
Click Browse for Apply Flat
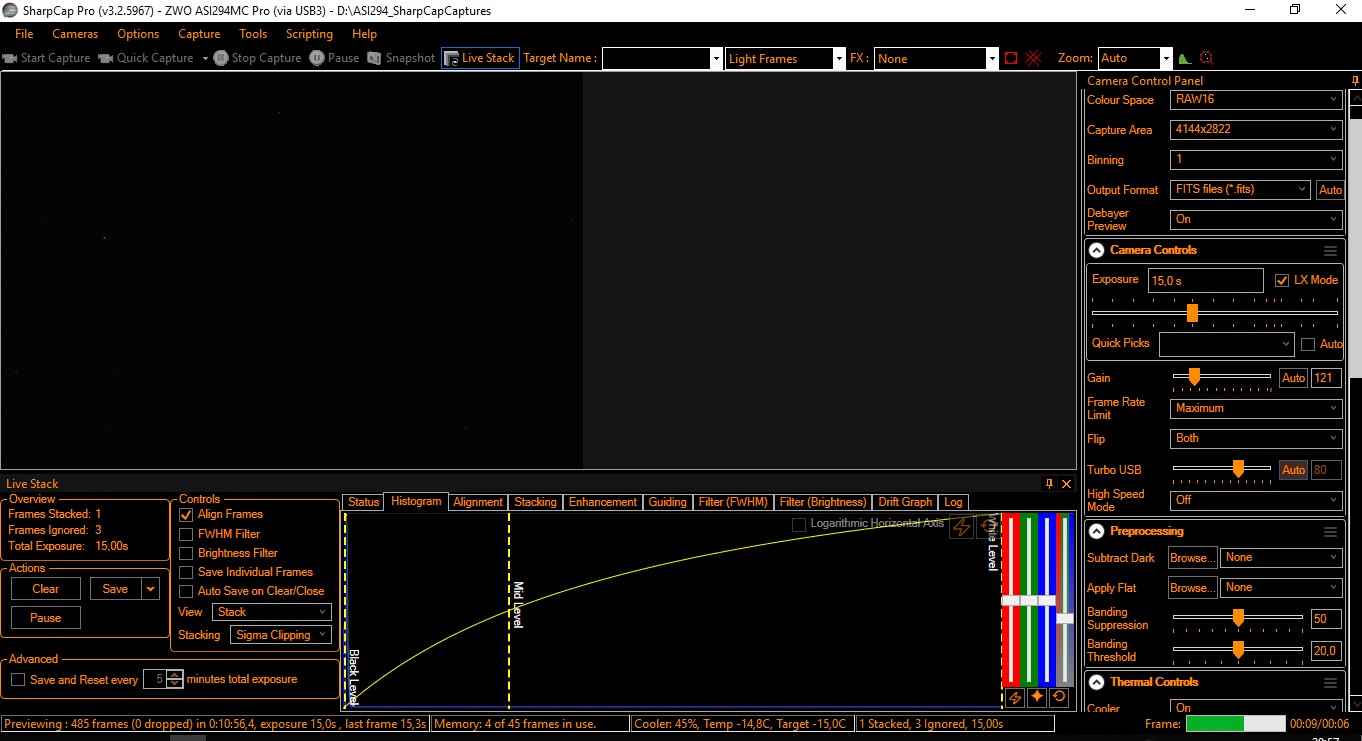(1192, 588)
